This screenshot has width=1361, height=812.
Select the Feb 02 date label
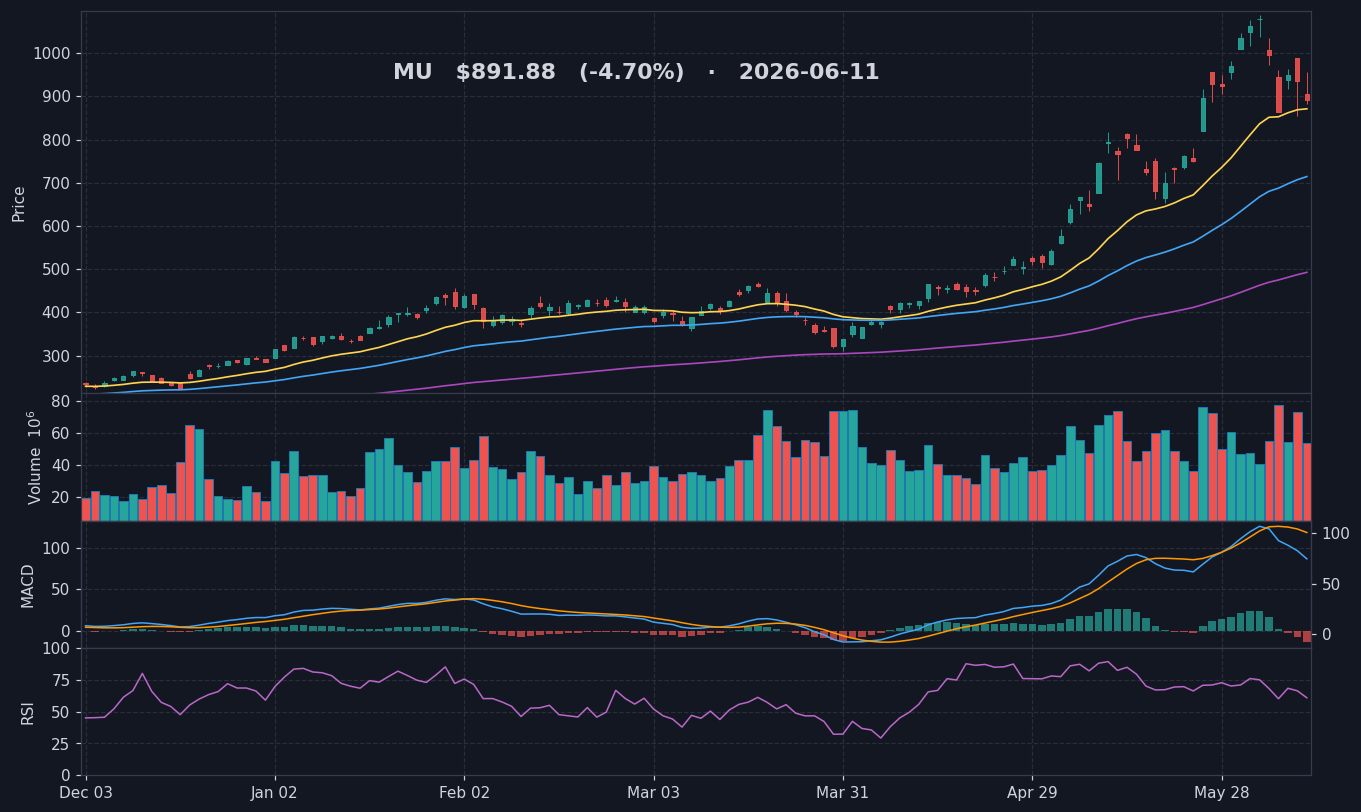(x=465, y=793)
